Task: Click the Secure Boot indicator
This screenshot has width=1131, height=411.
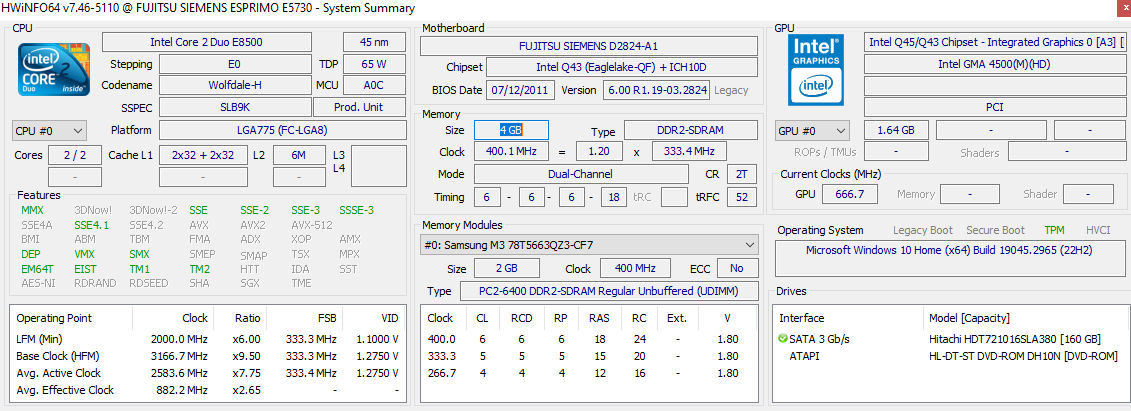Action: click(995, 231)
